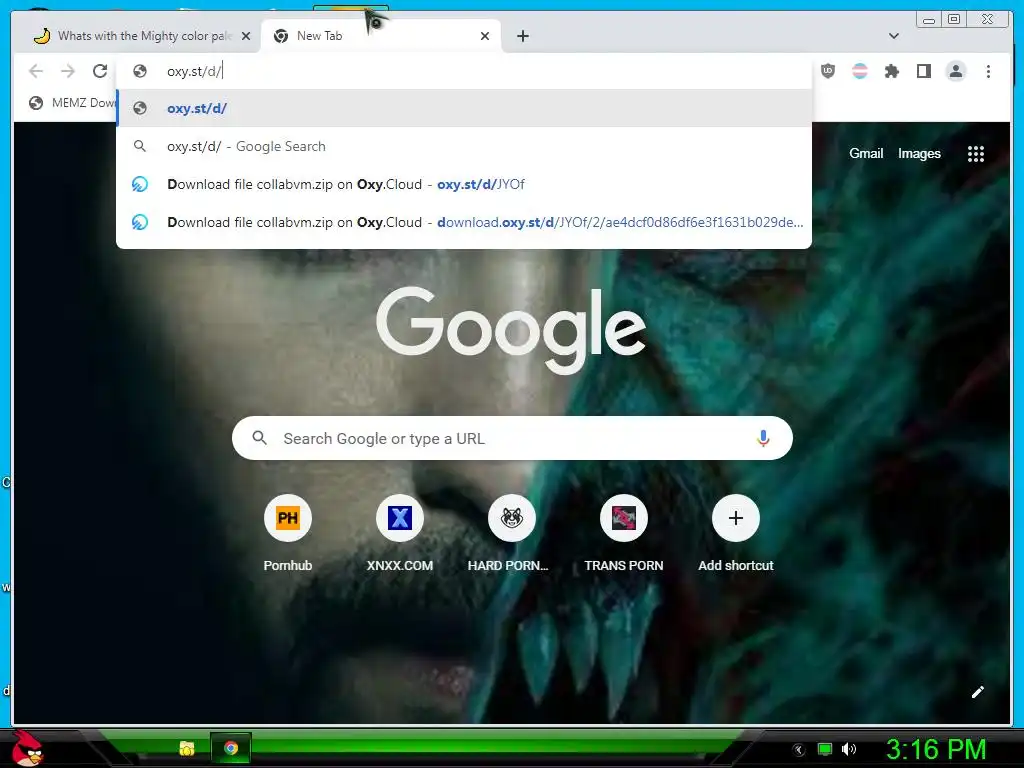Viewport: 1024px width, 768px height.
Task: Open the volume speaker tray icon
Action: 849,749
